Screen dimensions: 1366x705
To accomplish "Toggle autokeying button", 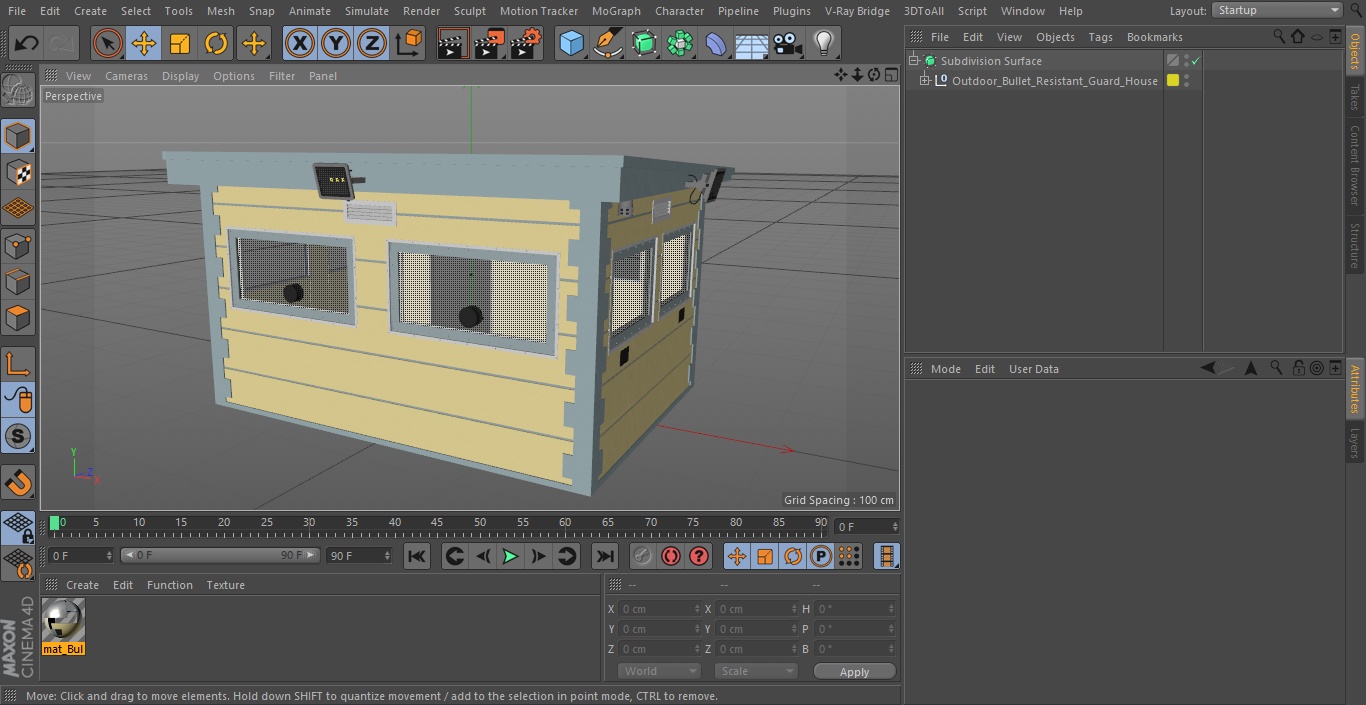I will (671, 556).
